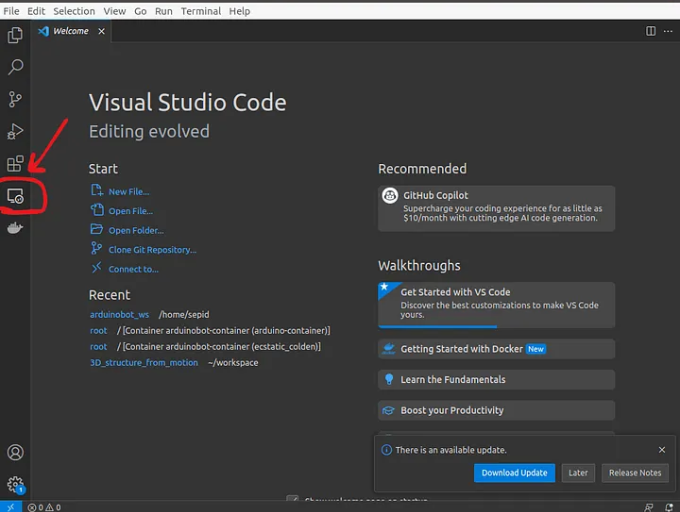Click the Download Update button
Image resolution: width=680 pixels, height=512 pixels.
click(514, 473)
